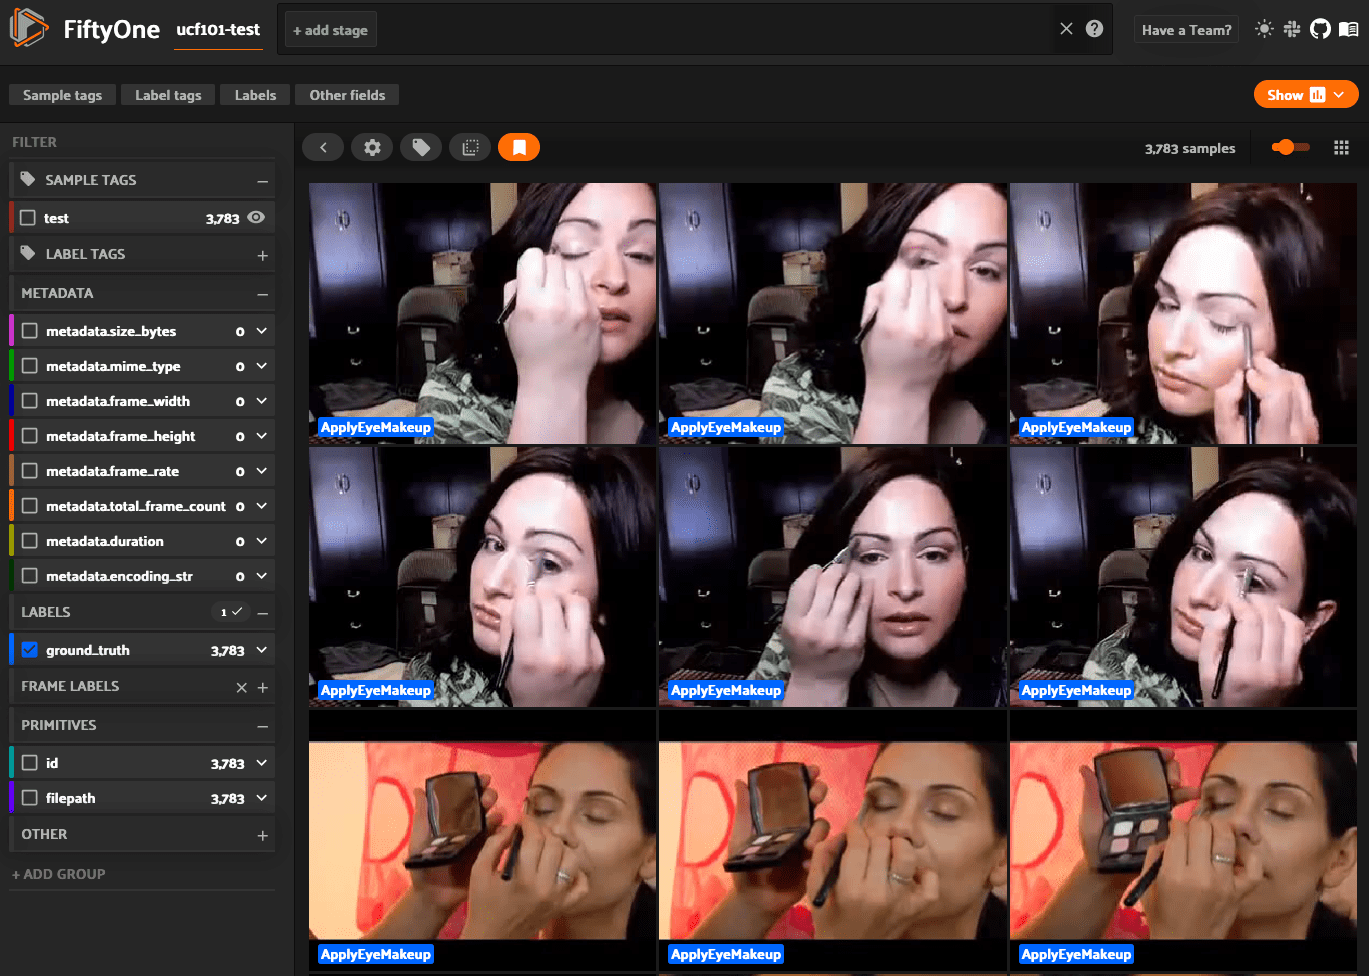Click the orange bookmark icon

pos(519,148)
